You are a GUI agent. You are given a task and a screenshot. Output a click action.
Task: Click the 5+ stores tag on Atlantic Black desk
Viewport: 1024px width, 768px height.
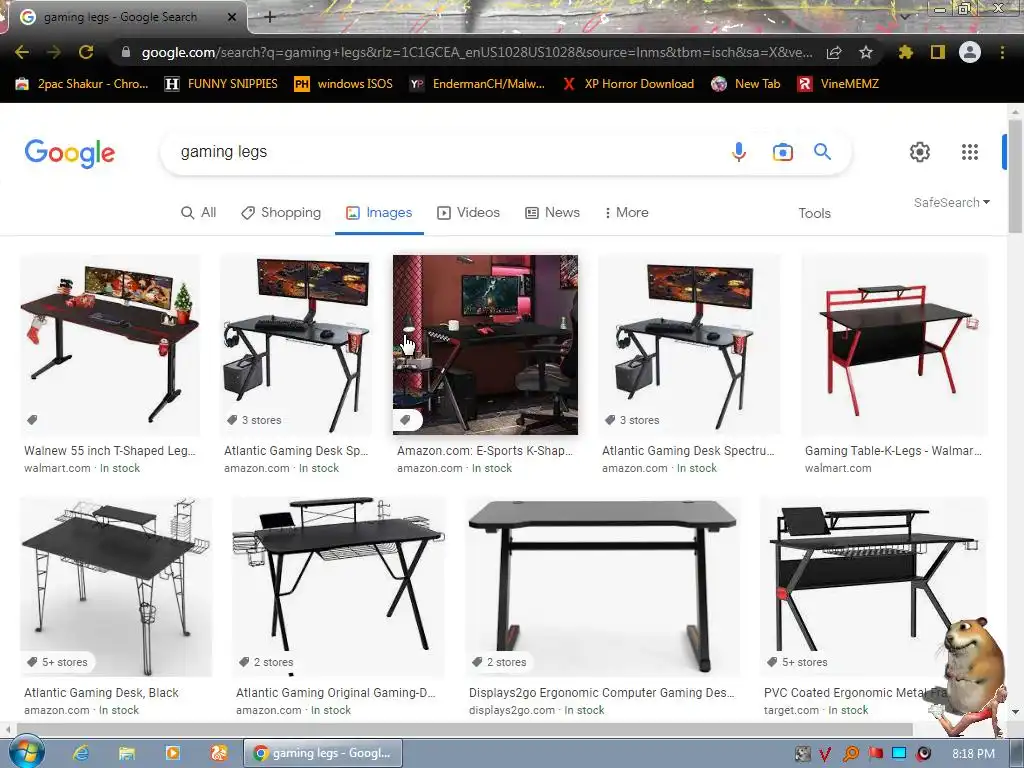point(57,662)
